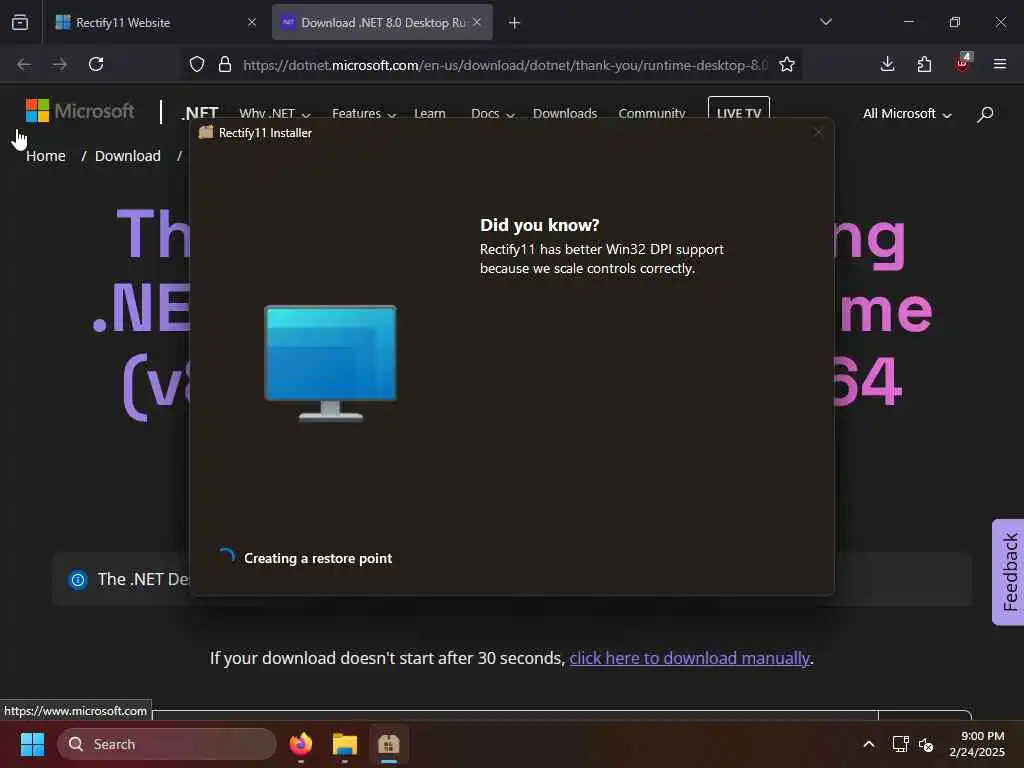Expand the All Microsoft dropdown
This screenshot has height=768, width=1024.
tap(907, 114)
